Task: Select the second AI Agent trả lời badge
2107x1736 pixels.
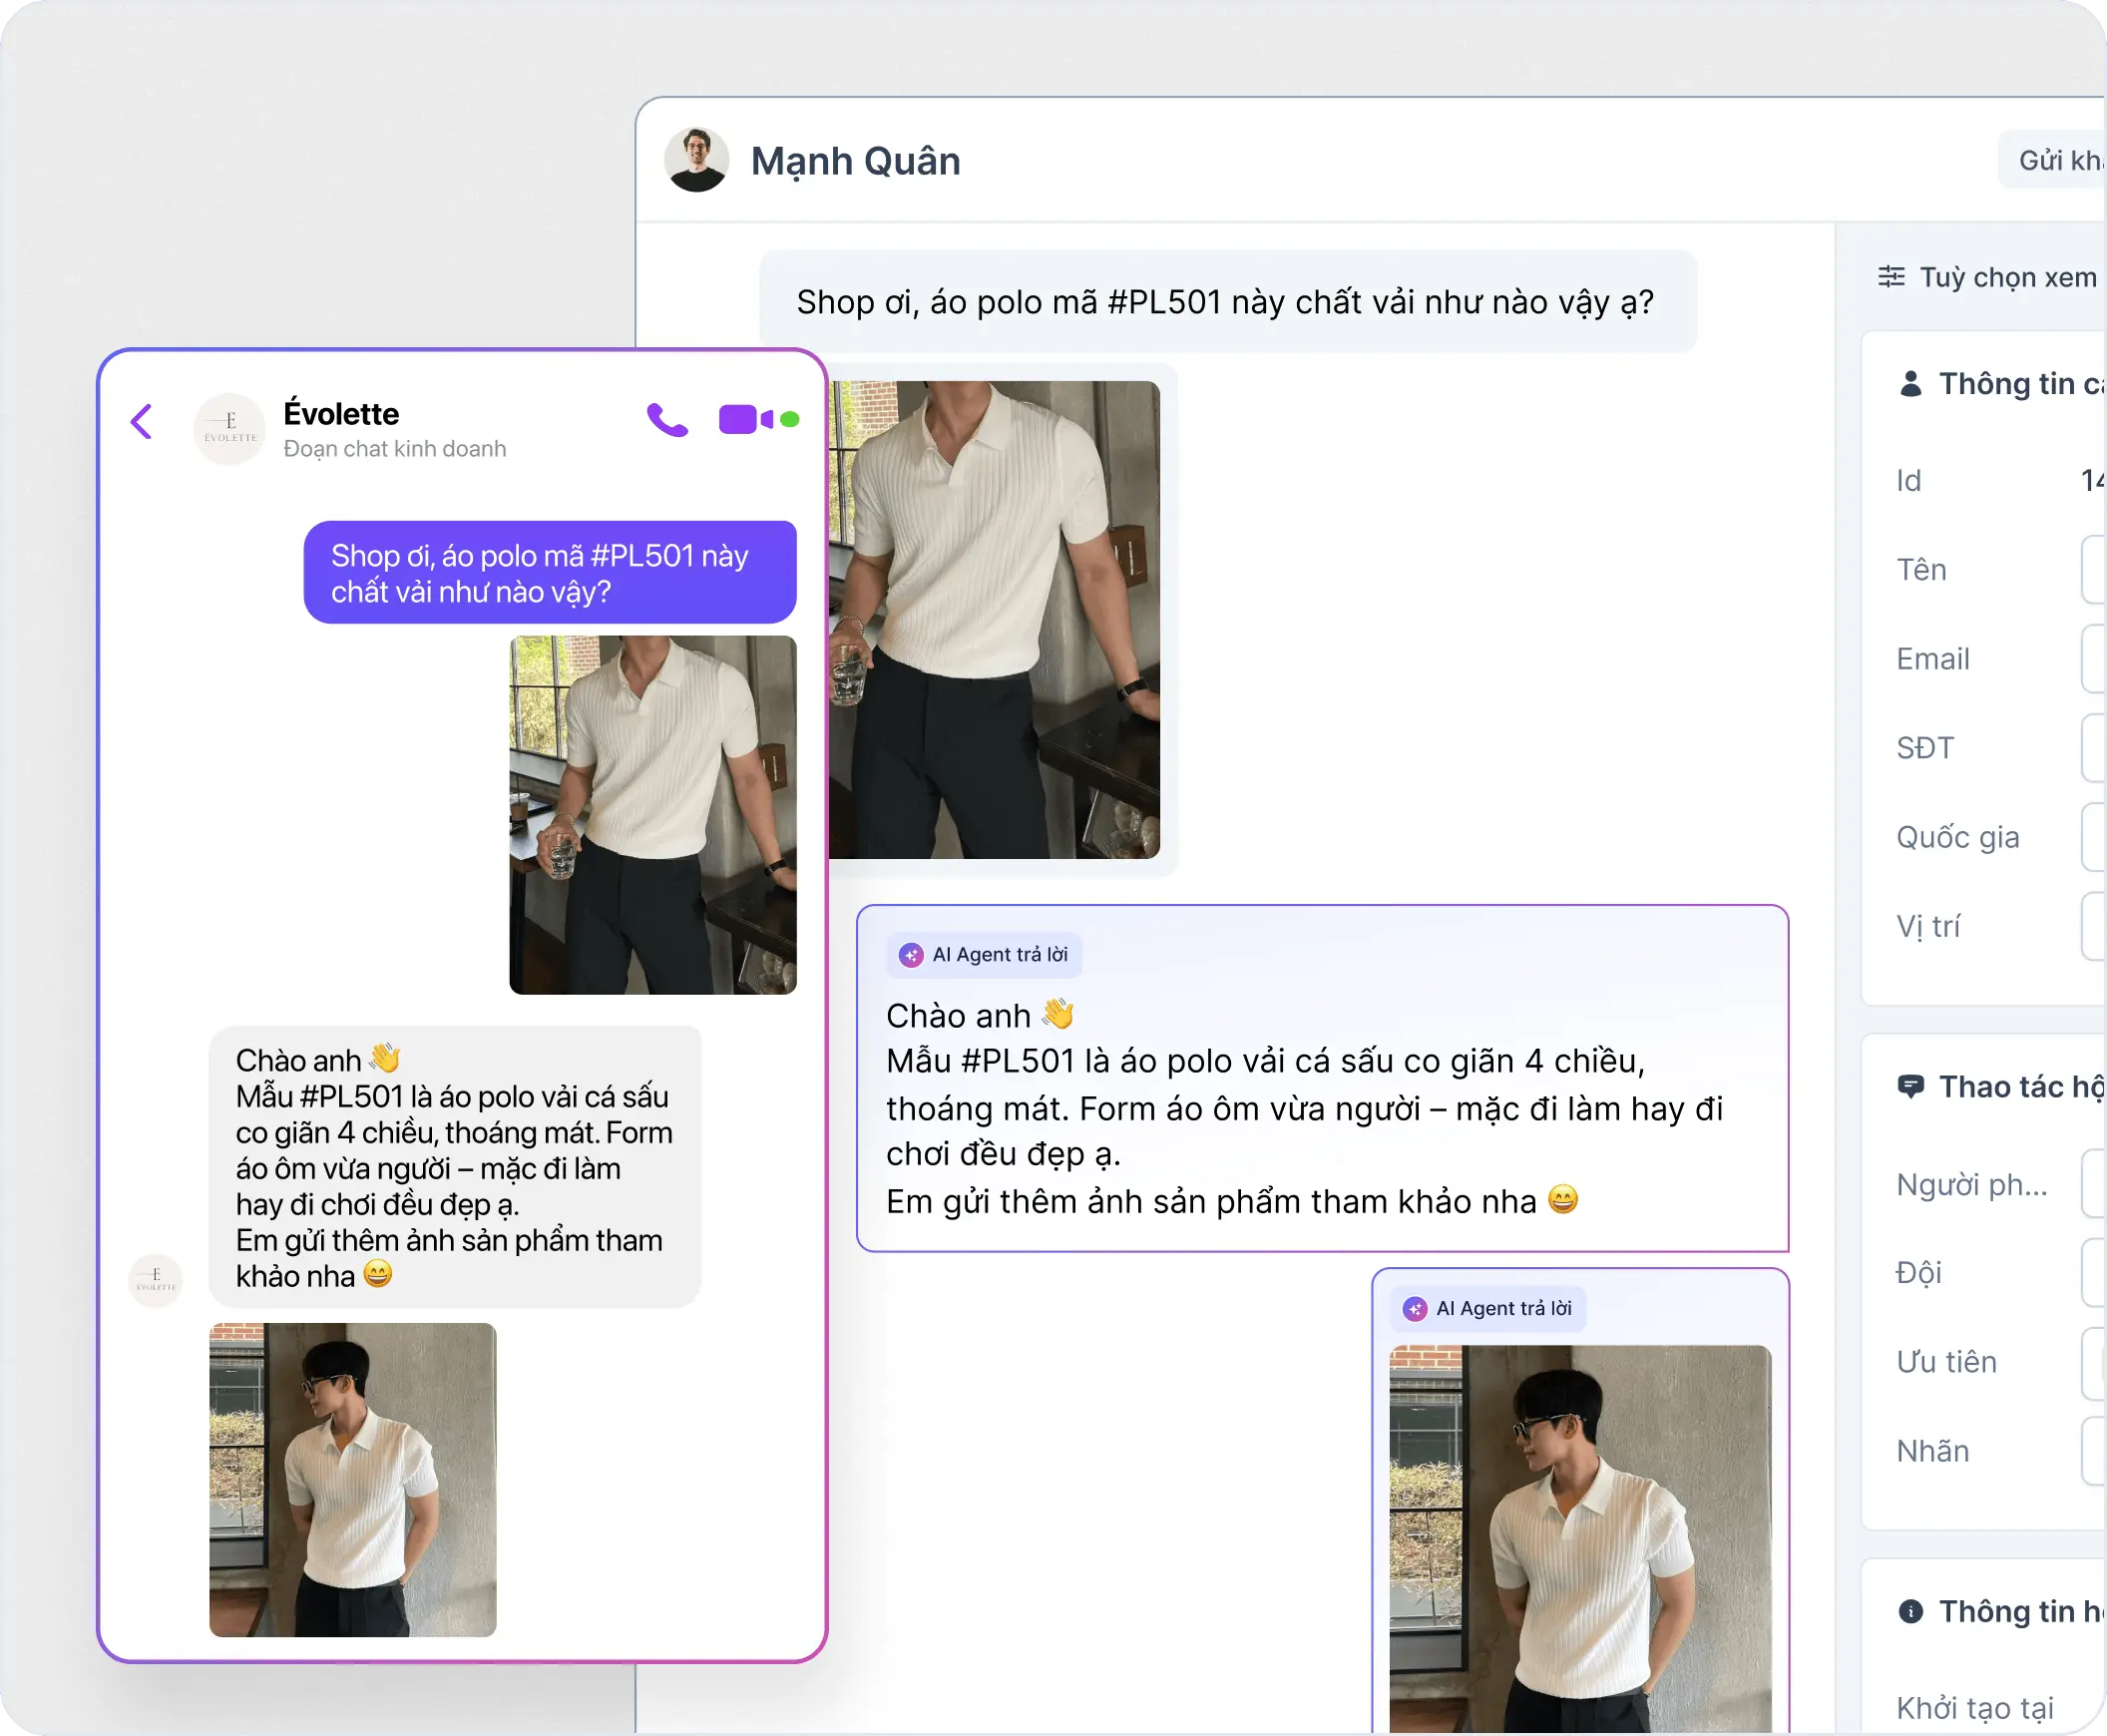Action: point(1488,1309)
